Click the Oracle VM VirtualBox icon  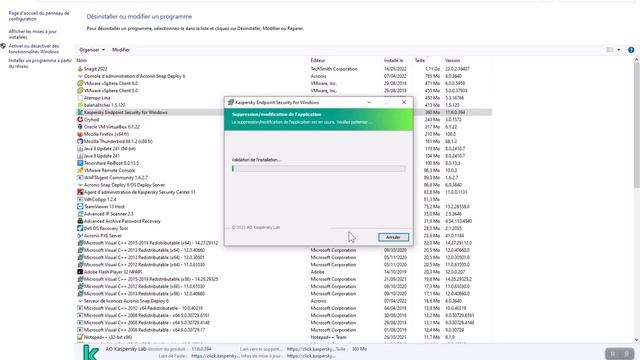[80, 127]
